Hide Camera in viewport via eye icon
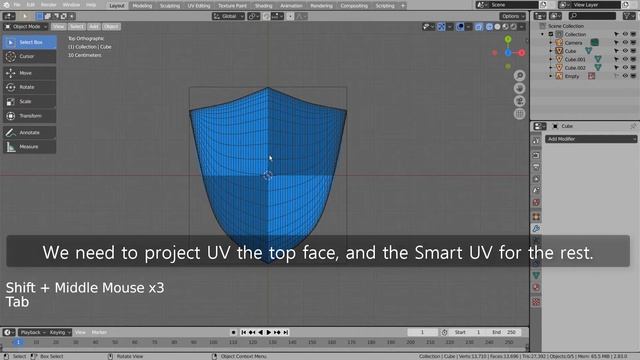Image resolution: width=640 pixels, height=360 pixels. [625, 42]
